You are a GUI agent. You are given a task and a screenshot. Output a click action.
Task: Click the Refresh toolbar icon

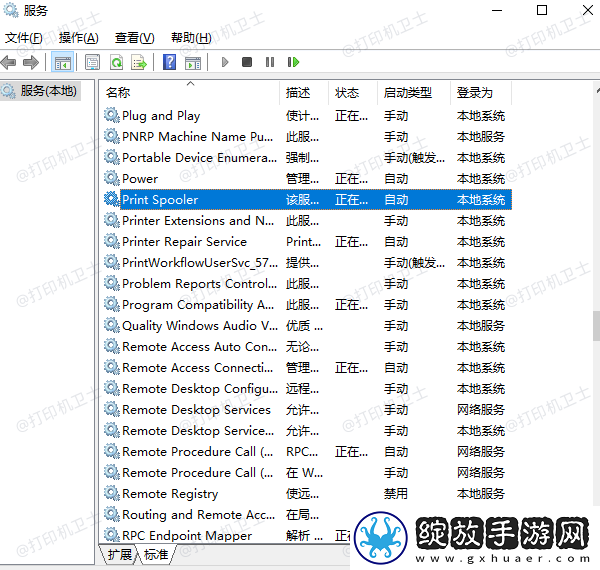pos(116,62)
